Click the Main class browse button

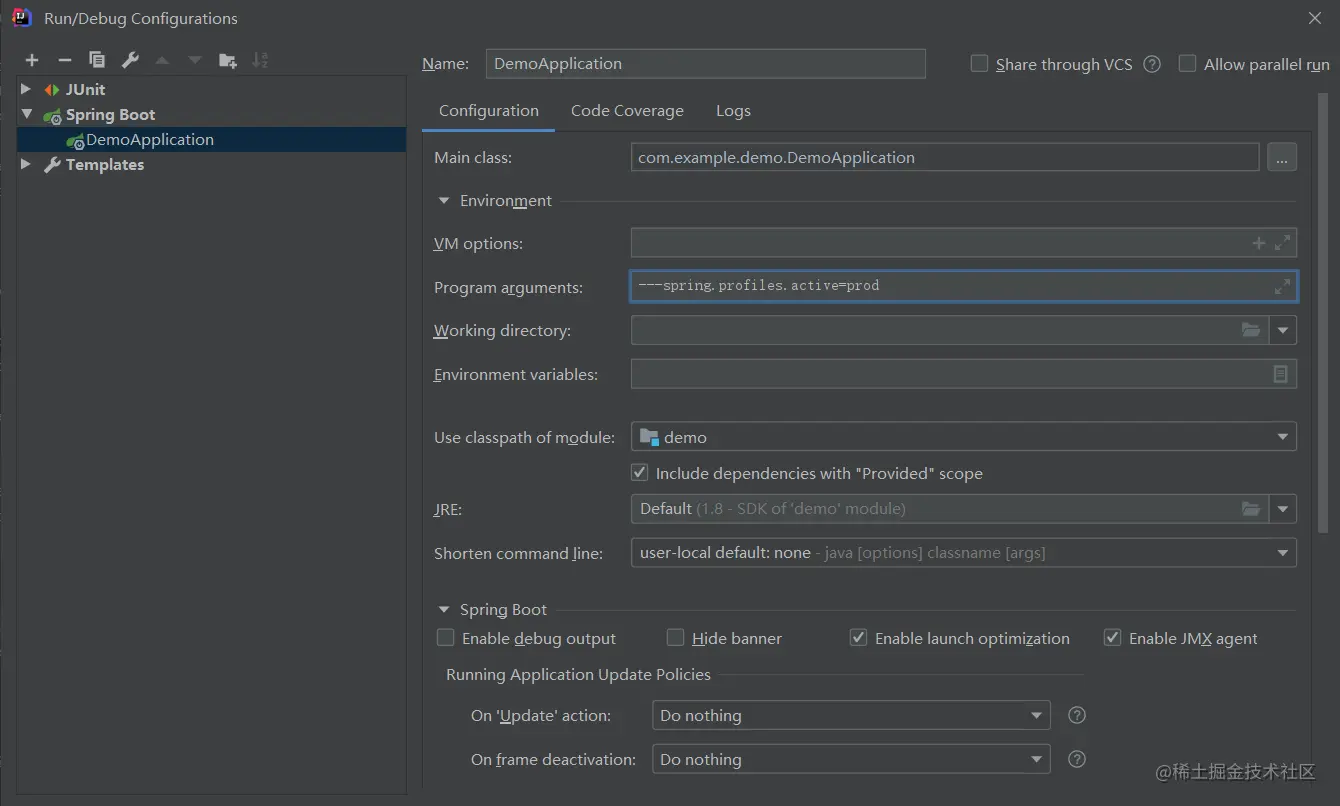point(1282,158)
